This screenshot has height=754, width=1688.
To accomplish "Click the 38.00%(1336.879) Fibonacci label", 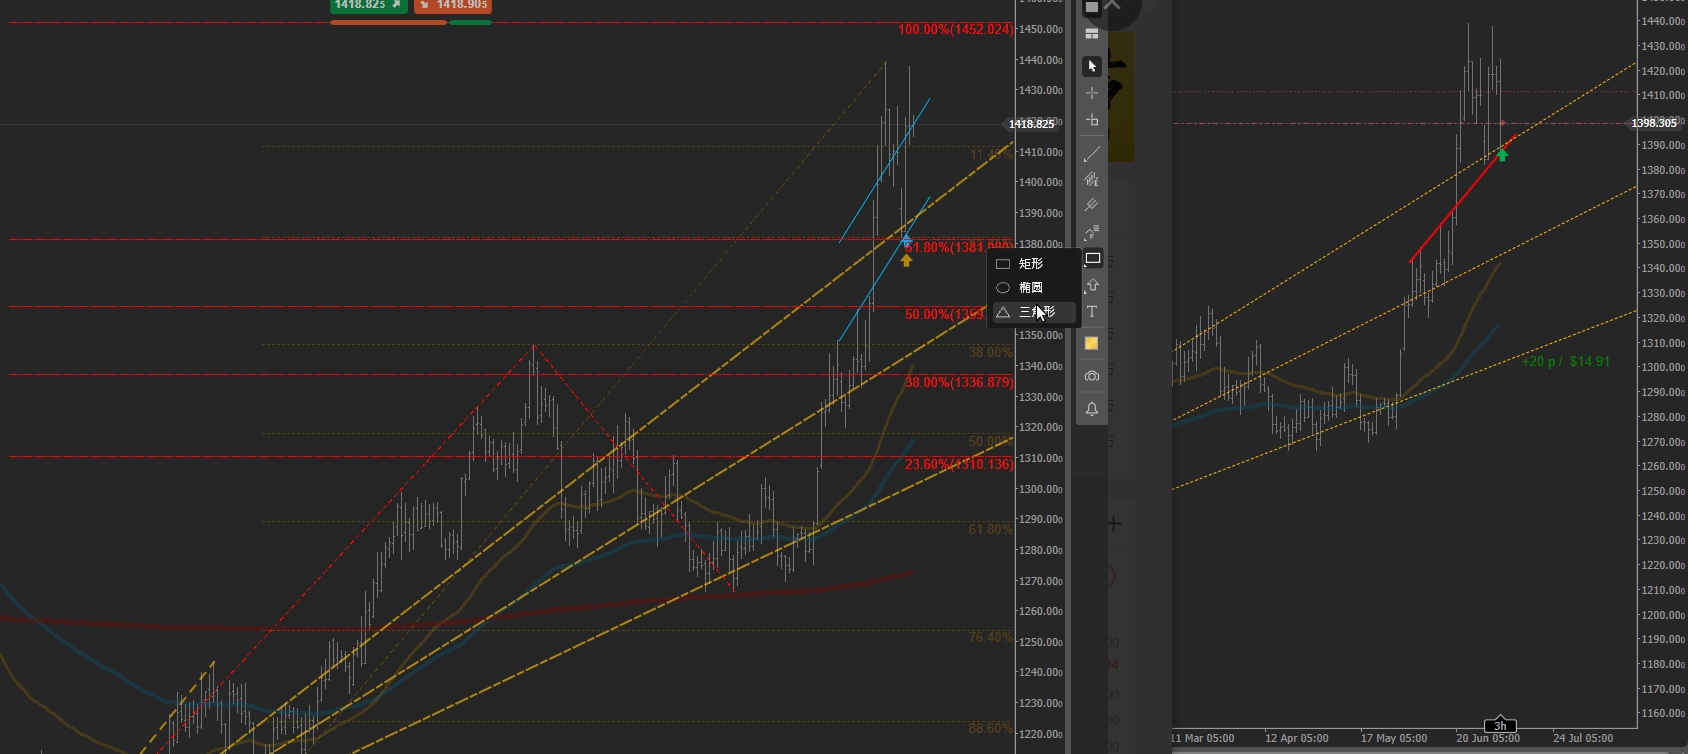I will 958,382.
